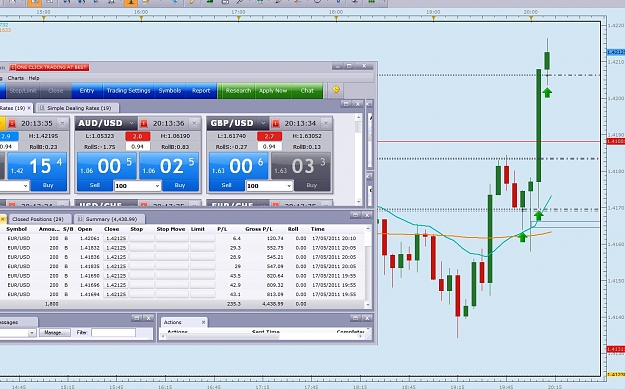Open the green Research button
The image size is (625, 389).
pyautogui.click(x=238, y=91)
